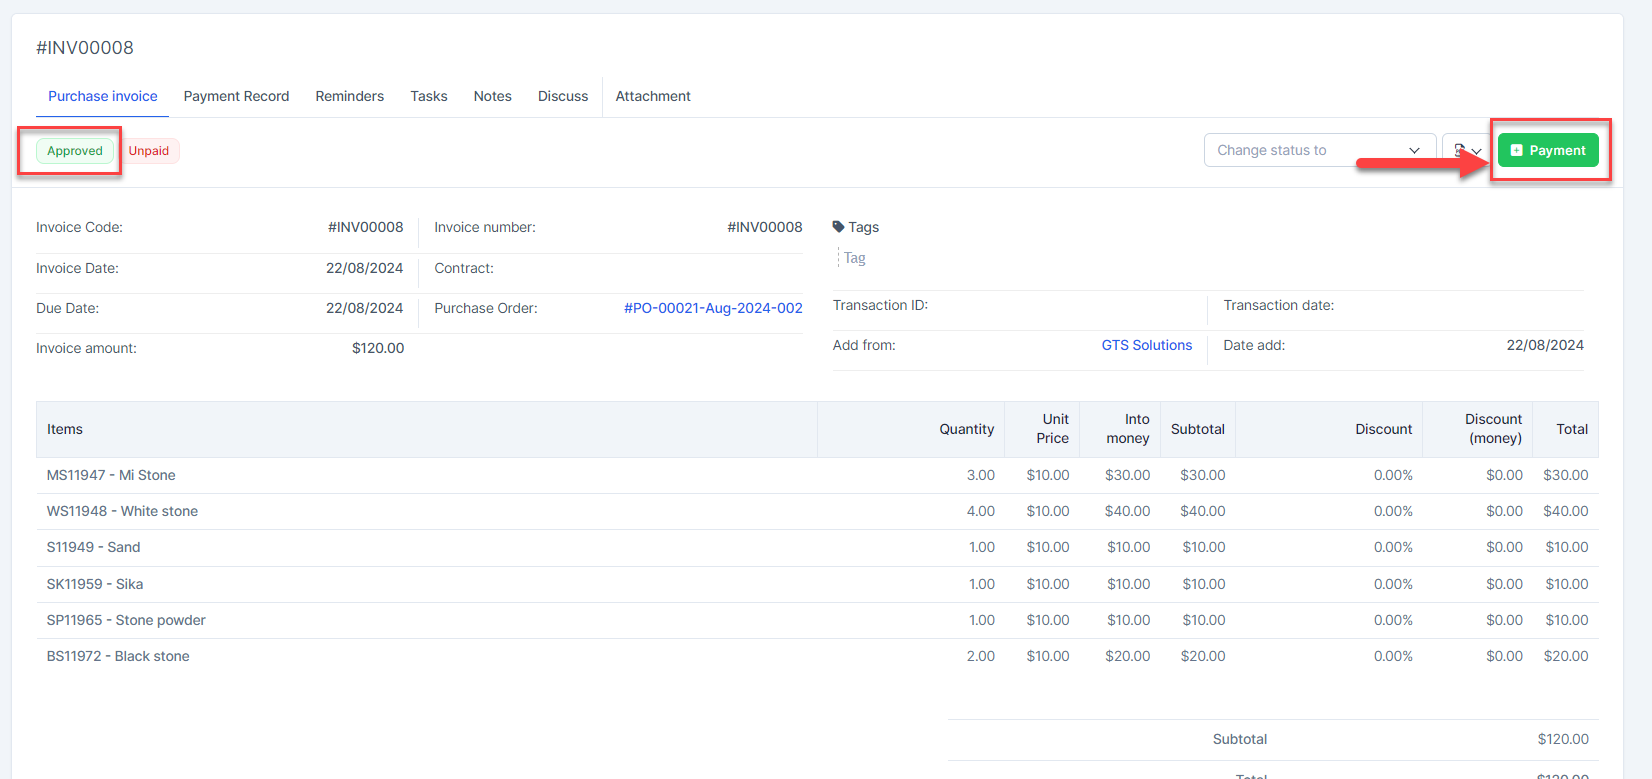Screen dimensions: 1652x779
Task: Expand the Change status to dropdown
Action: [1319, 150]
